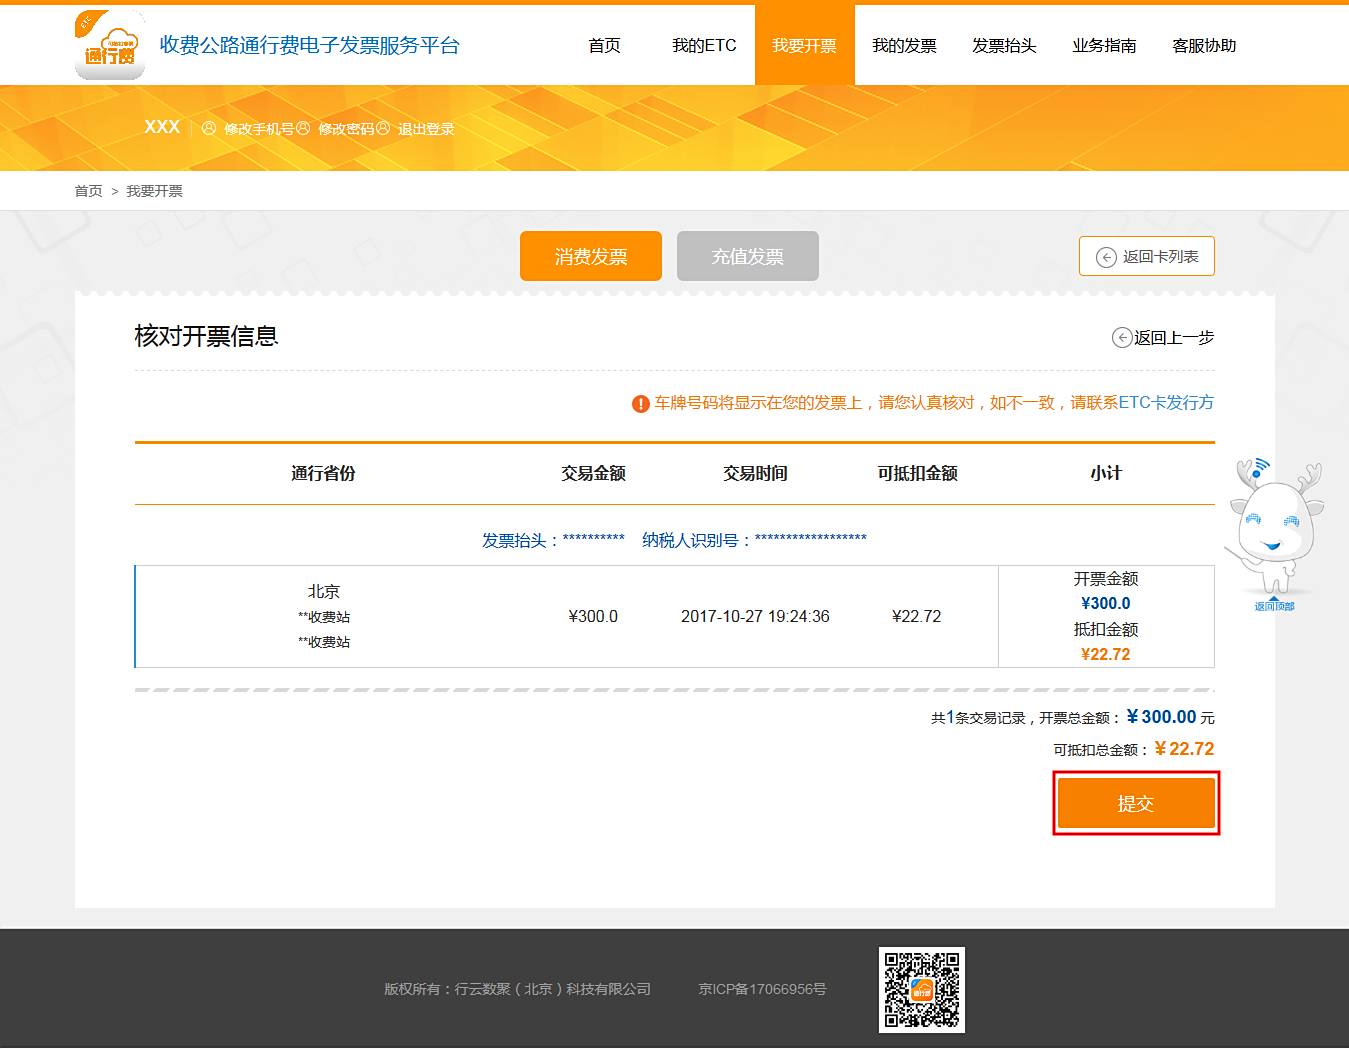Click the 返回顶部 label under mascot

1274,606
